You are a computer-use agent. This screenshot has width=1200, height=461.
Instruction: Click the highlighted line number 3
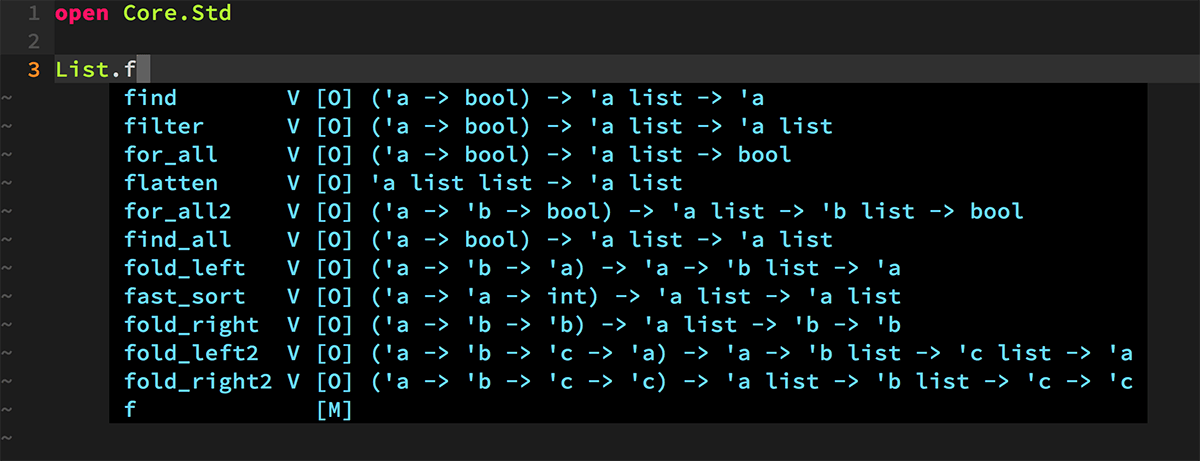(34, 70)
